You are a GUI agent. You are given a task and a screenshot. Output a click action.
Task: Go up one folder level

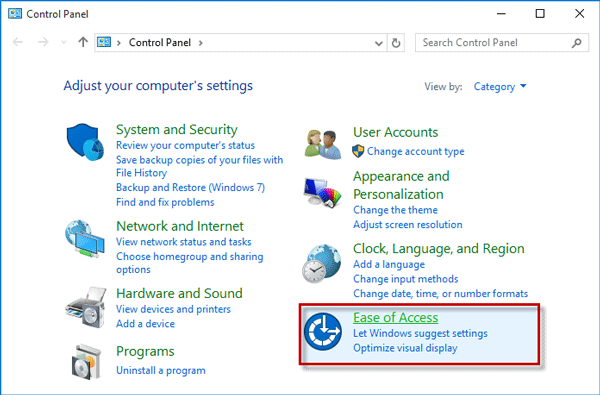tap(83, 42)
